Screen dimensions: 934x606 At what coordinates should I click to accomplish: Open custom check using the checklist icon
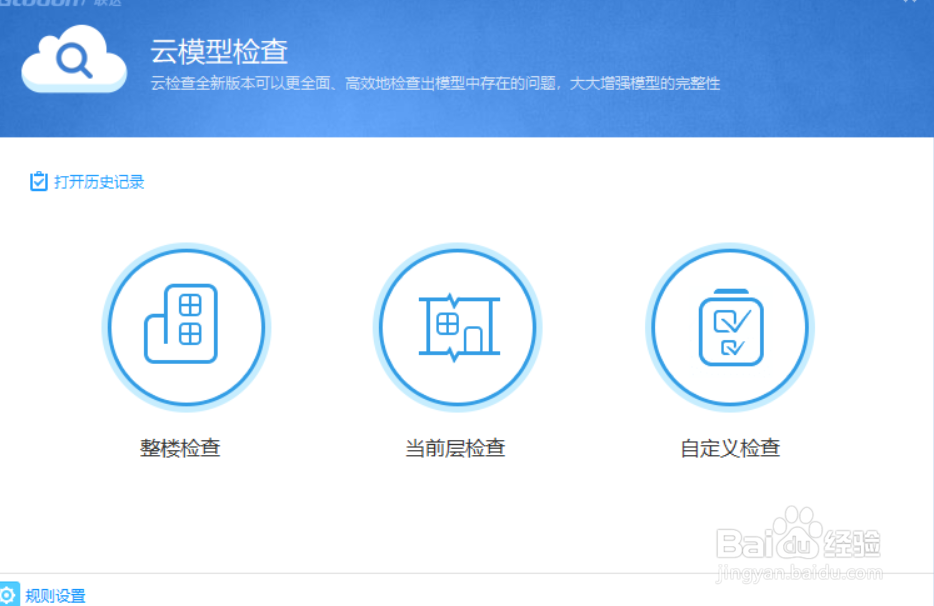tap(729, 328)
